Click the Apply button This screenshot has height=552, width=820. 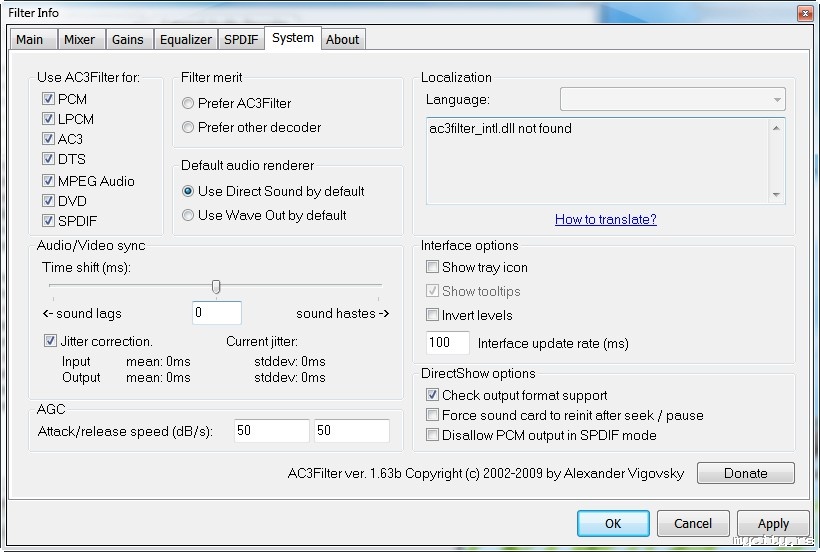pos(773,523)
